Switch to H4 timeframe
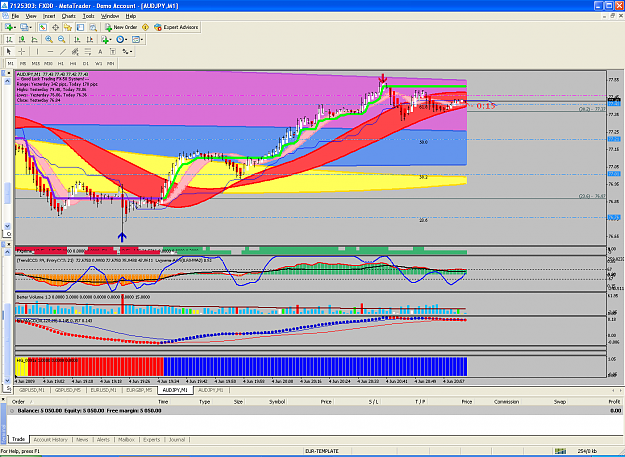Image resolution: width=625 pixels, height=457 pixels. [73, 63]
